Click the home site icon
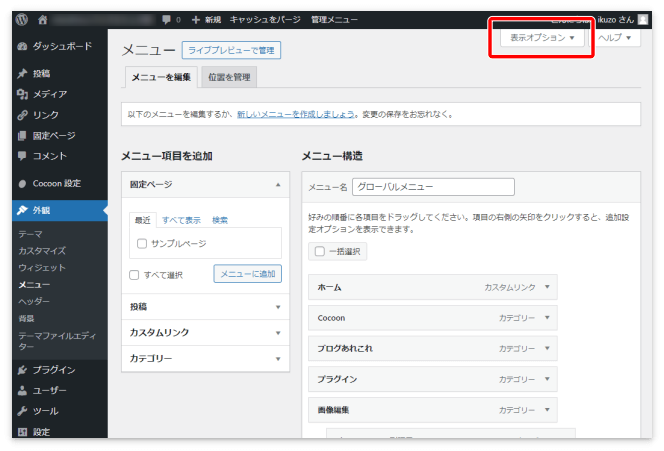The width and height of the screenshot is (664, 451). 42,19
